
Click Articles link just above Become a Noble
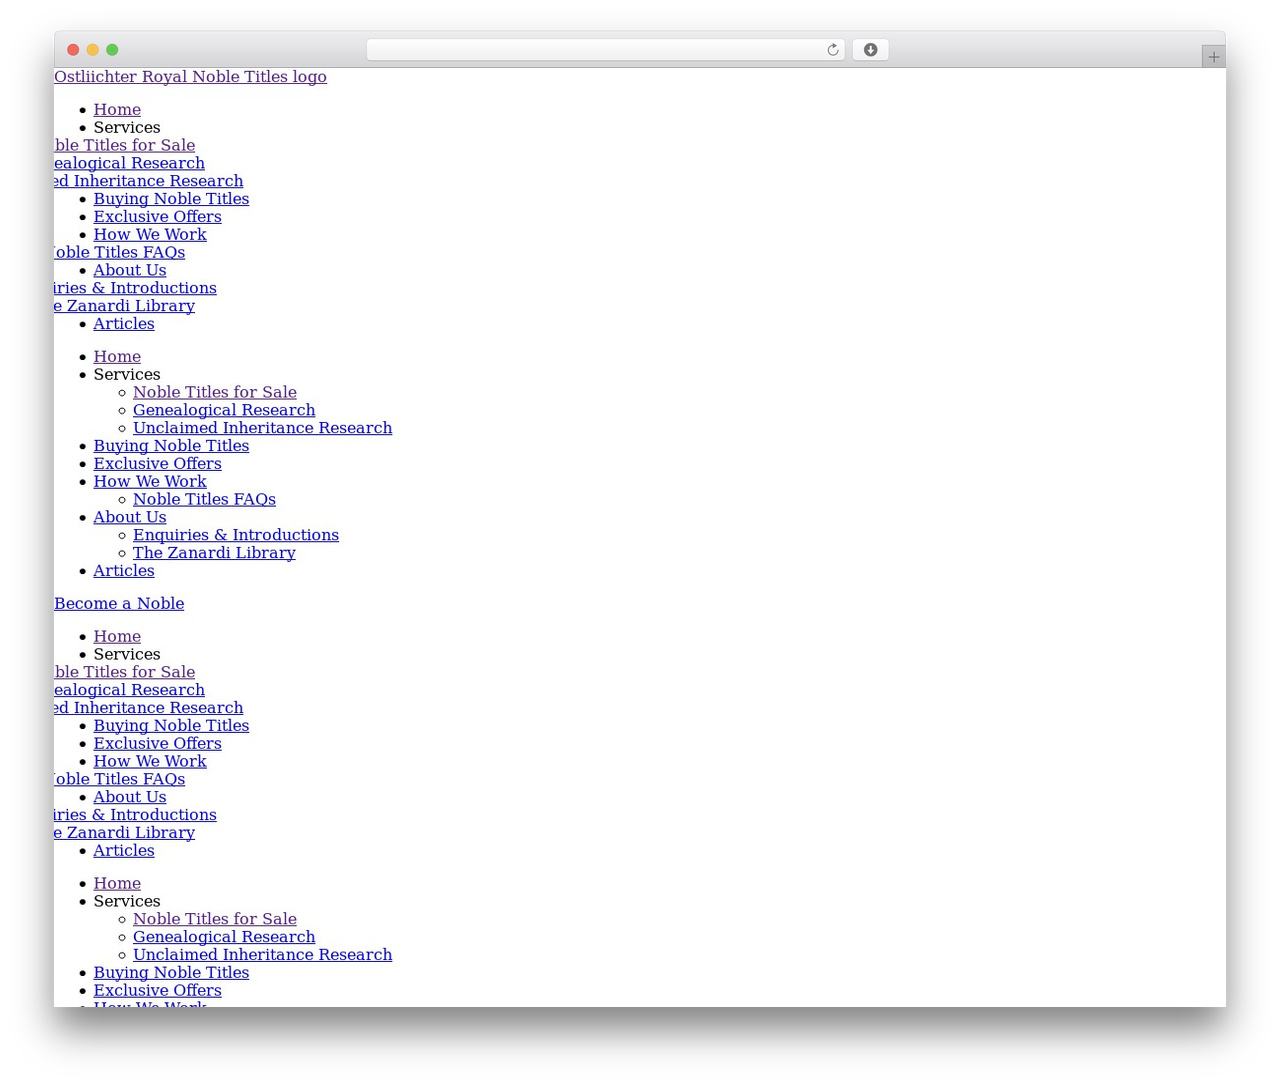pyautogui.click(x=124, y=572)
